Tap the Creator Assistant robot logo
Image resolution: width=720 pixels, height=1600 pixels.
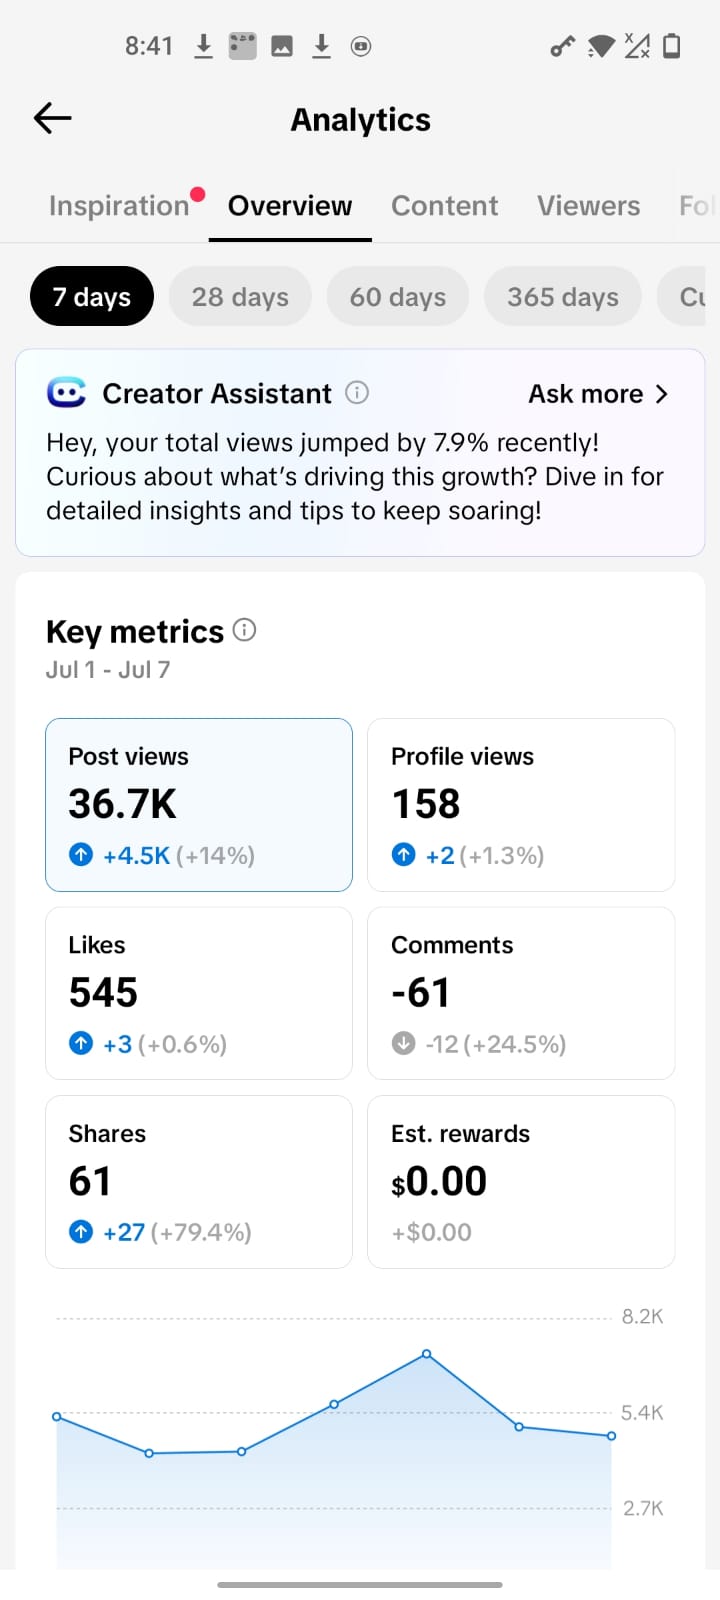67,393
